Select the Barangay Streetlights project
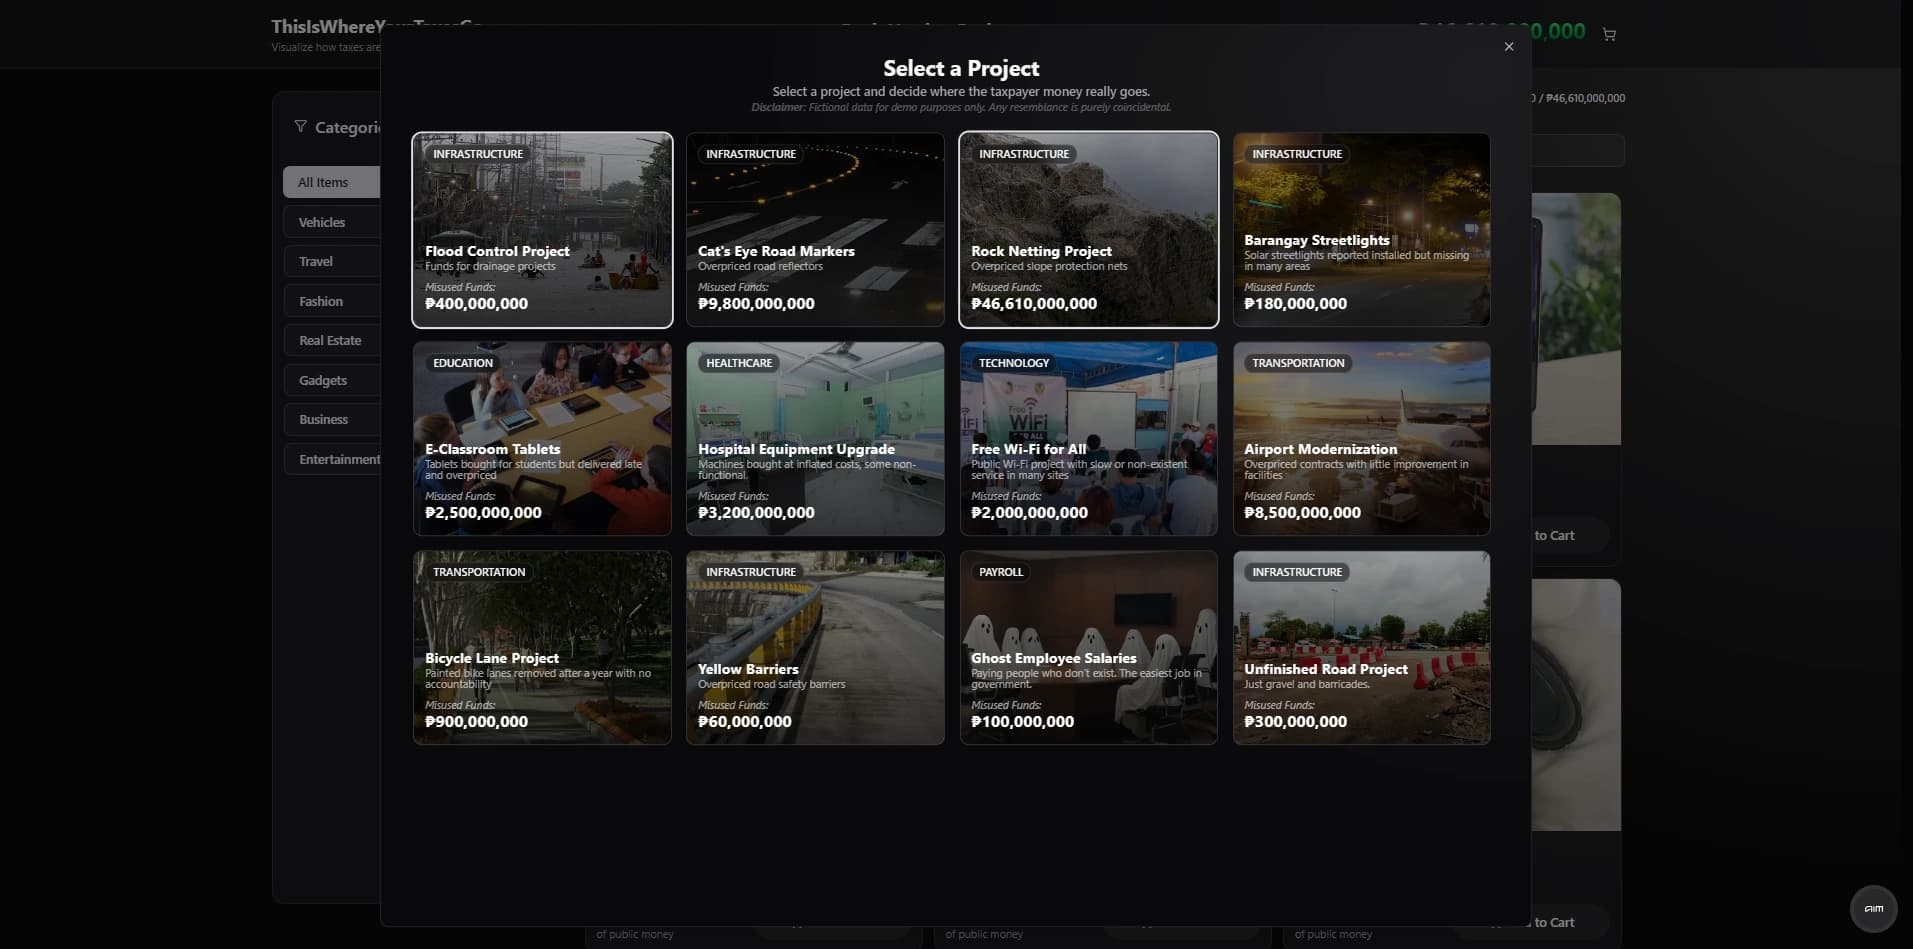The image size is (1913, 949). [x=1361, y=230]
